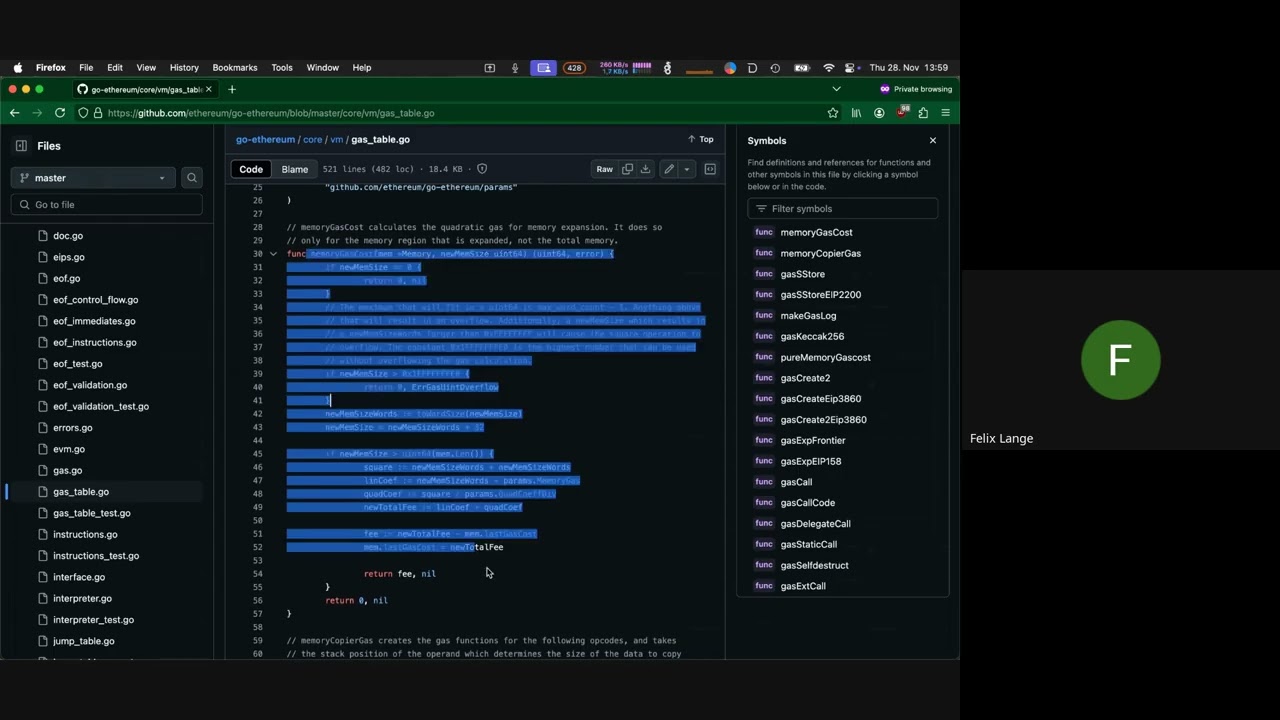Jump to makeGasLog symbol

point(808,316)
